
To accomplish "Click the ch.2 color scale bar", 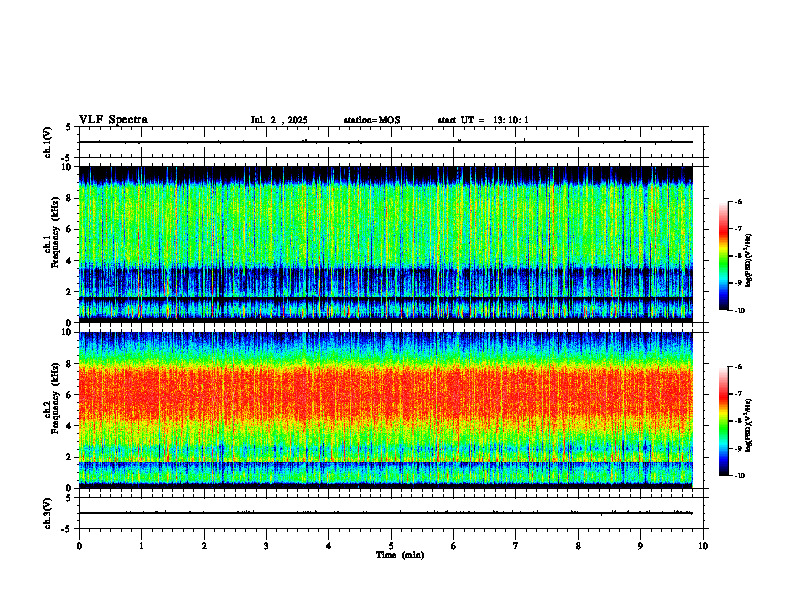I will click(724, 421).
